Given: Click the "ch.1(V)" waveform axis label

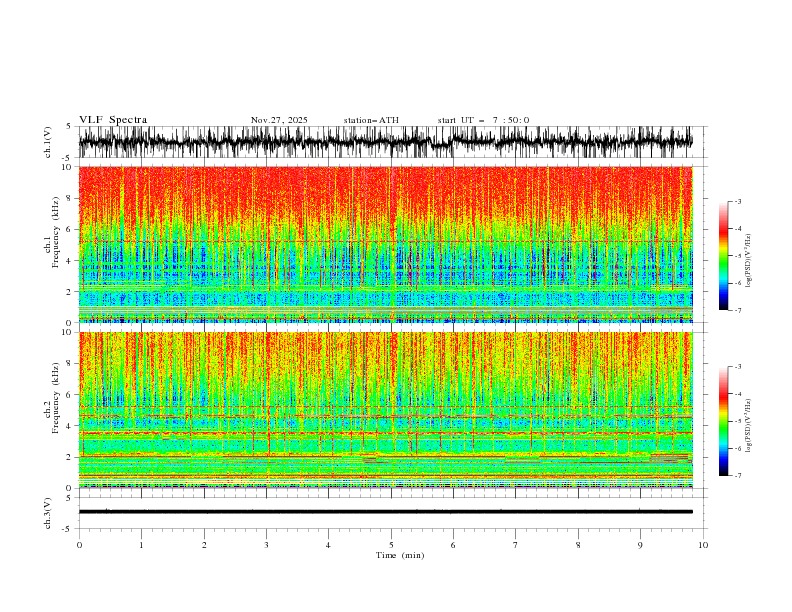Looking at the screenshot, I should (x=48, y=142).
